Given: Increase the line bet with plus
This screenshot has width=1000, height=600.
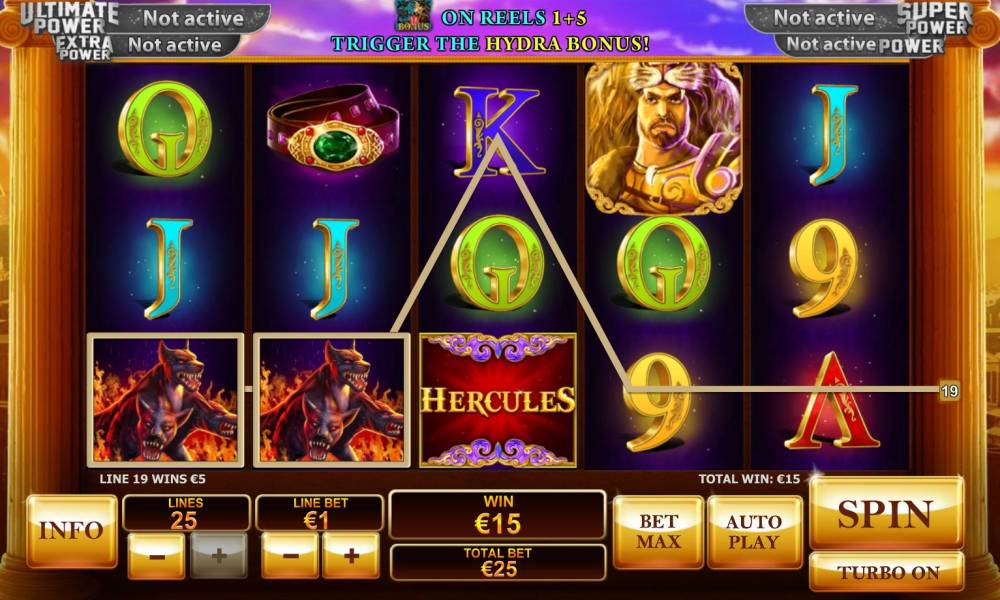Looking at the screenshot, I should coord(351,556).
